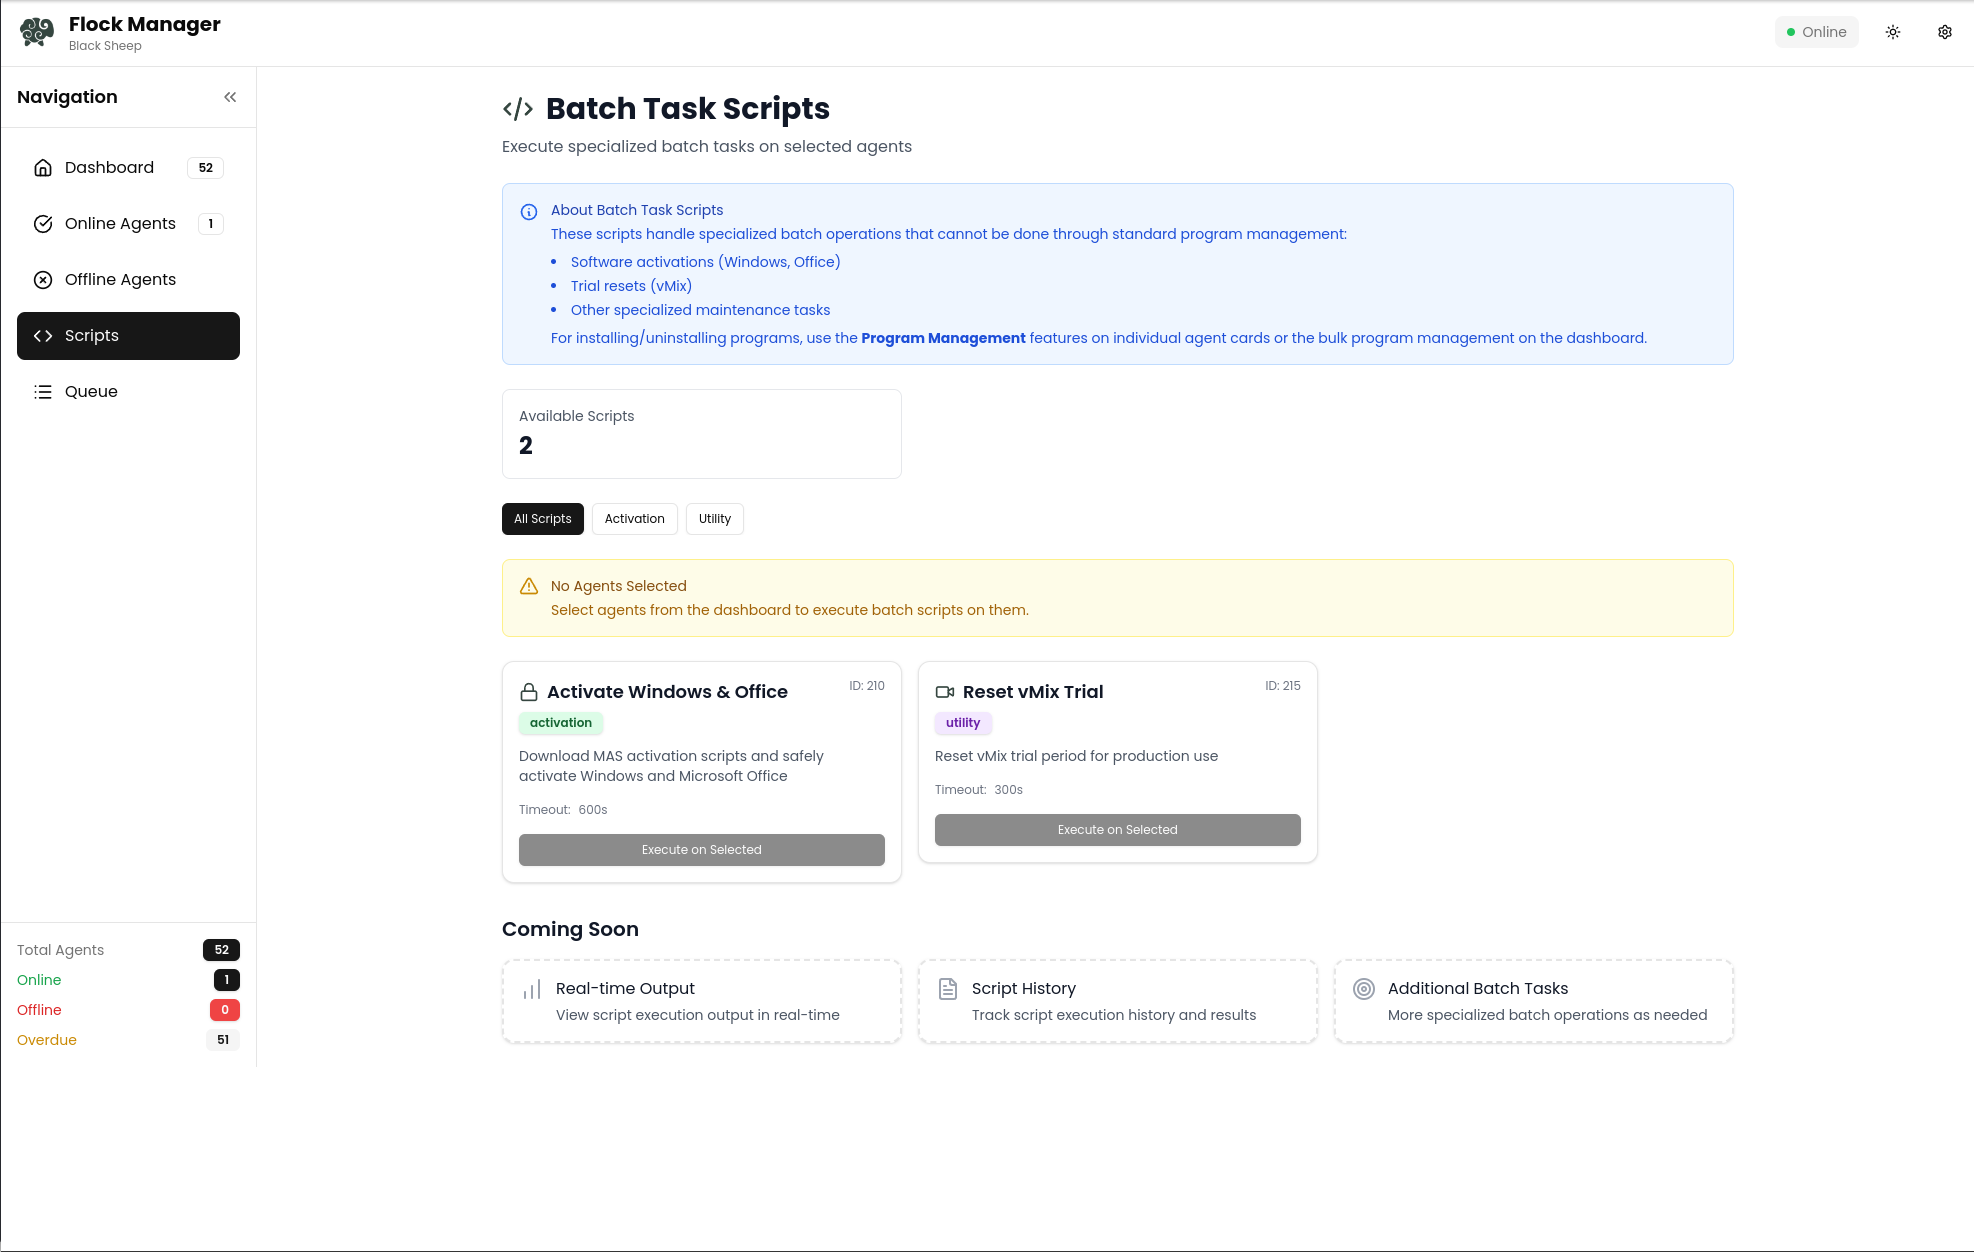1974x1252 pixels.
Task: Enable the Activation script filter
Action: [634, 519]
